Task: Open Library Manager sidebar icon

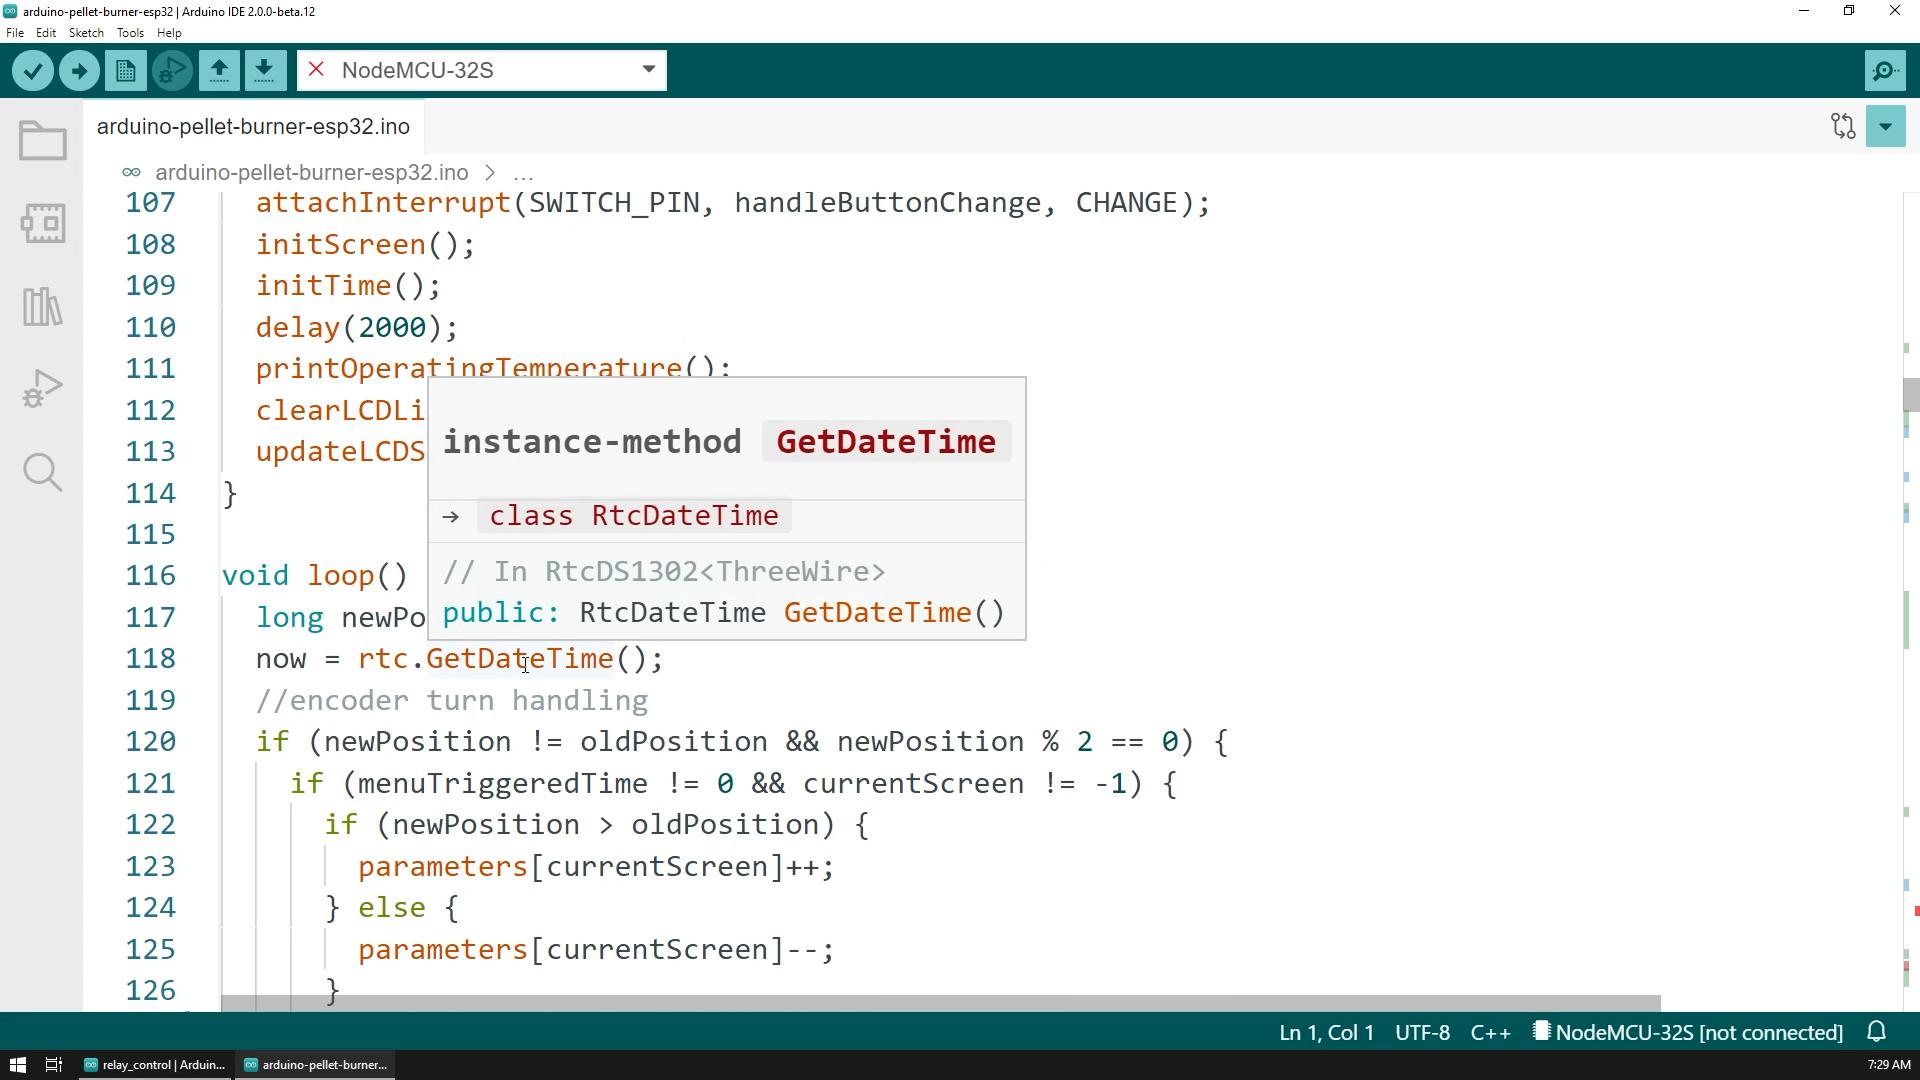Action: point(42,306)
